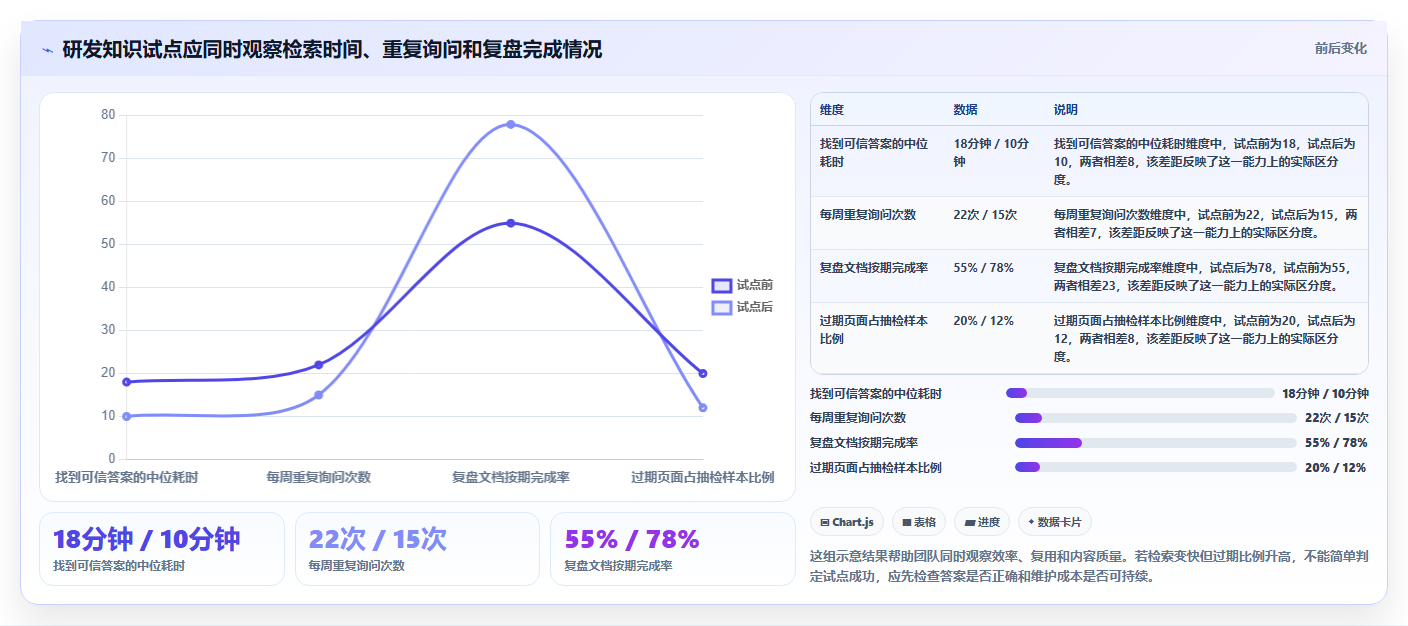Click the progress value 20% / 12% at right

[x=1335, y=468]
